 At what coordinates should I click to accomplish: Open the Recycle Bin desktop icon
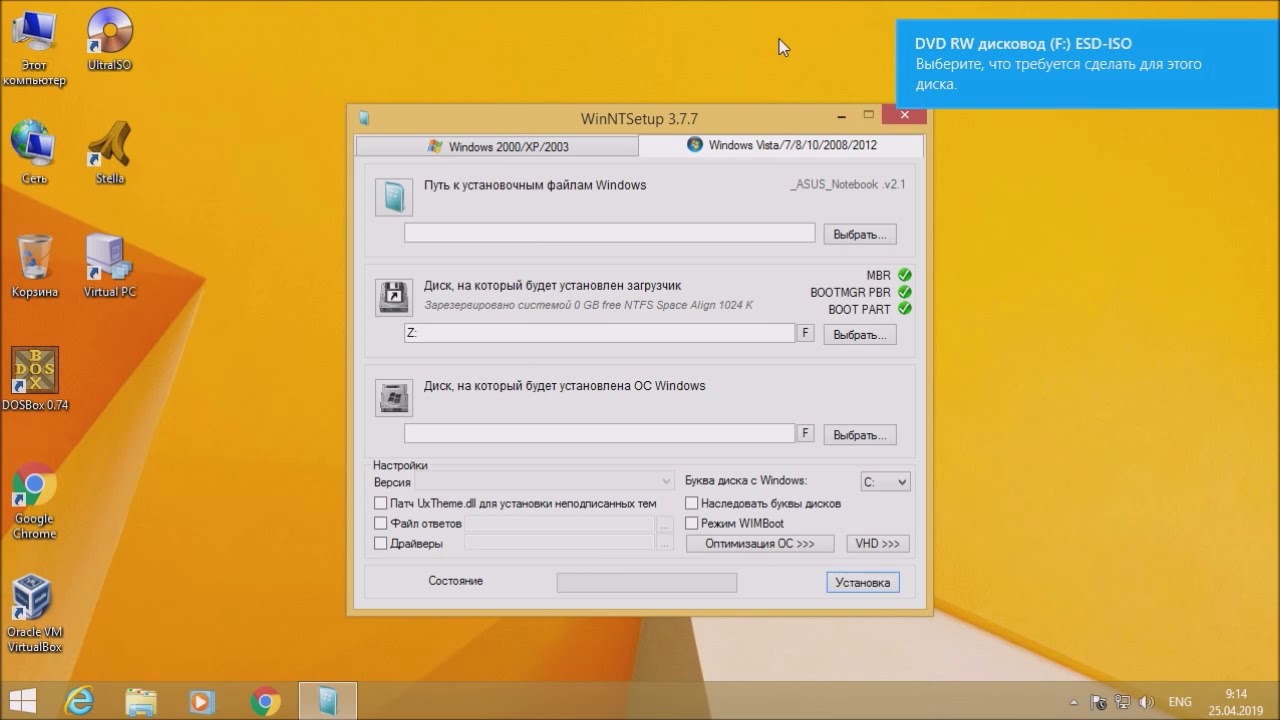click(x=35, y=266)
